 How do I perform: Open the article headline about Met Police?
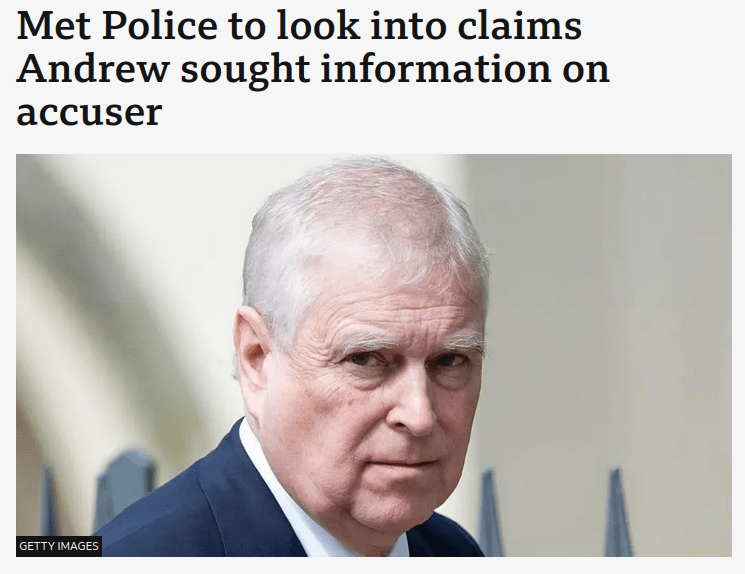pyautogui.click(x=313, y=68)
